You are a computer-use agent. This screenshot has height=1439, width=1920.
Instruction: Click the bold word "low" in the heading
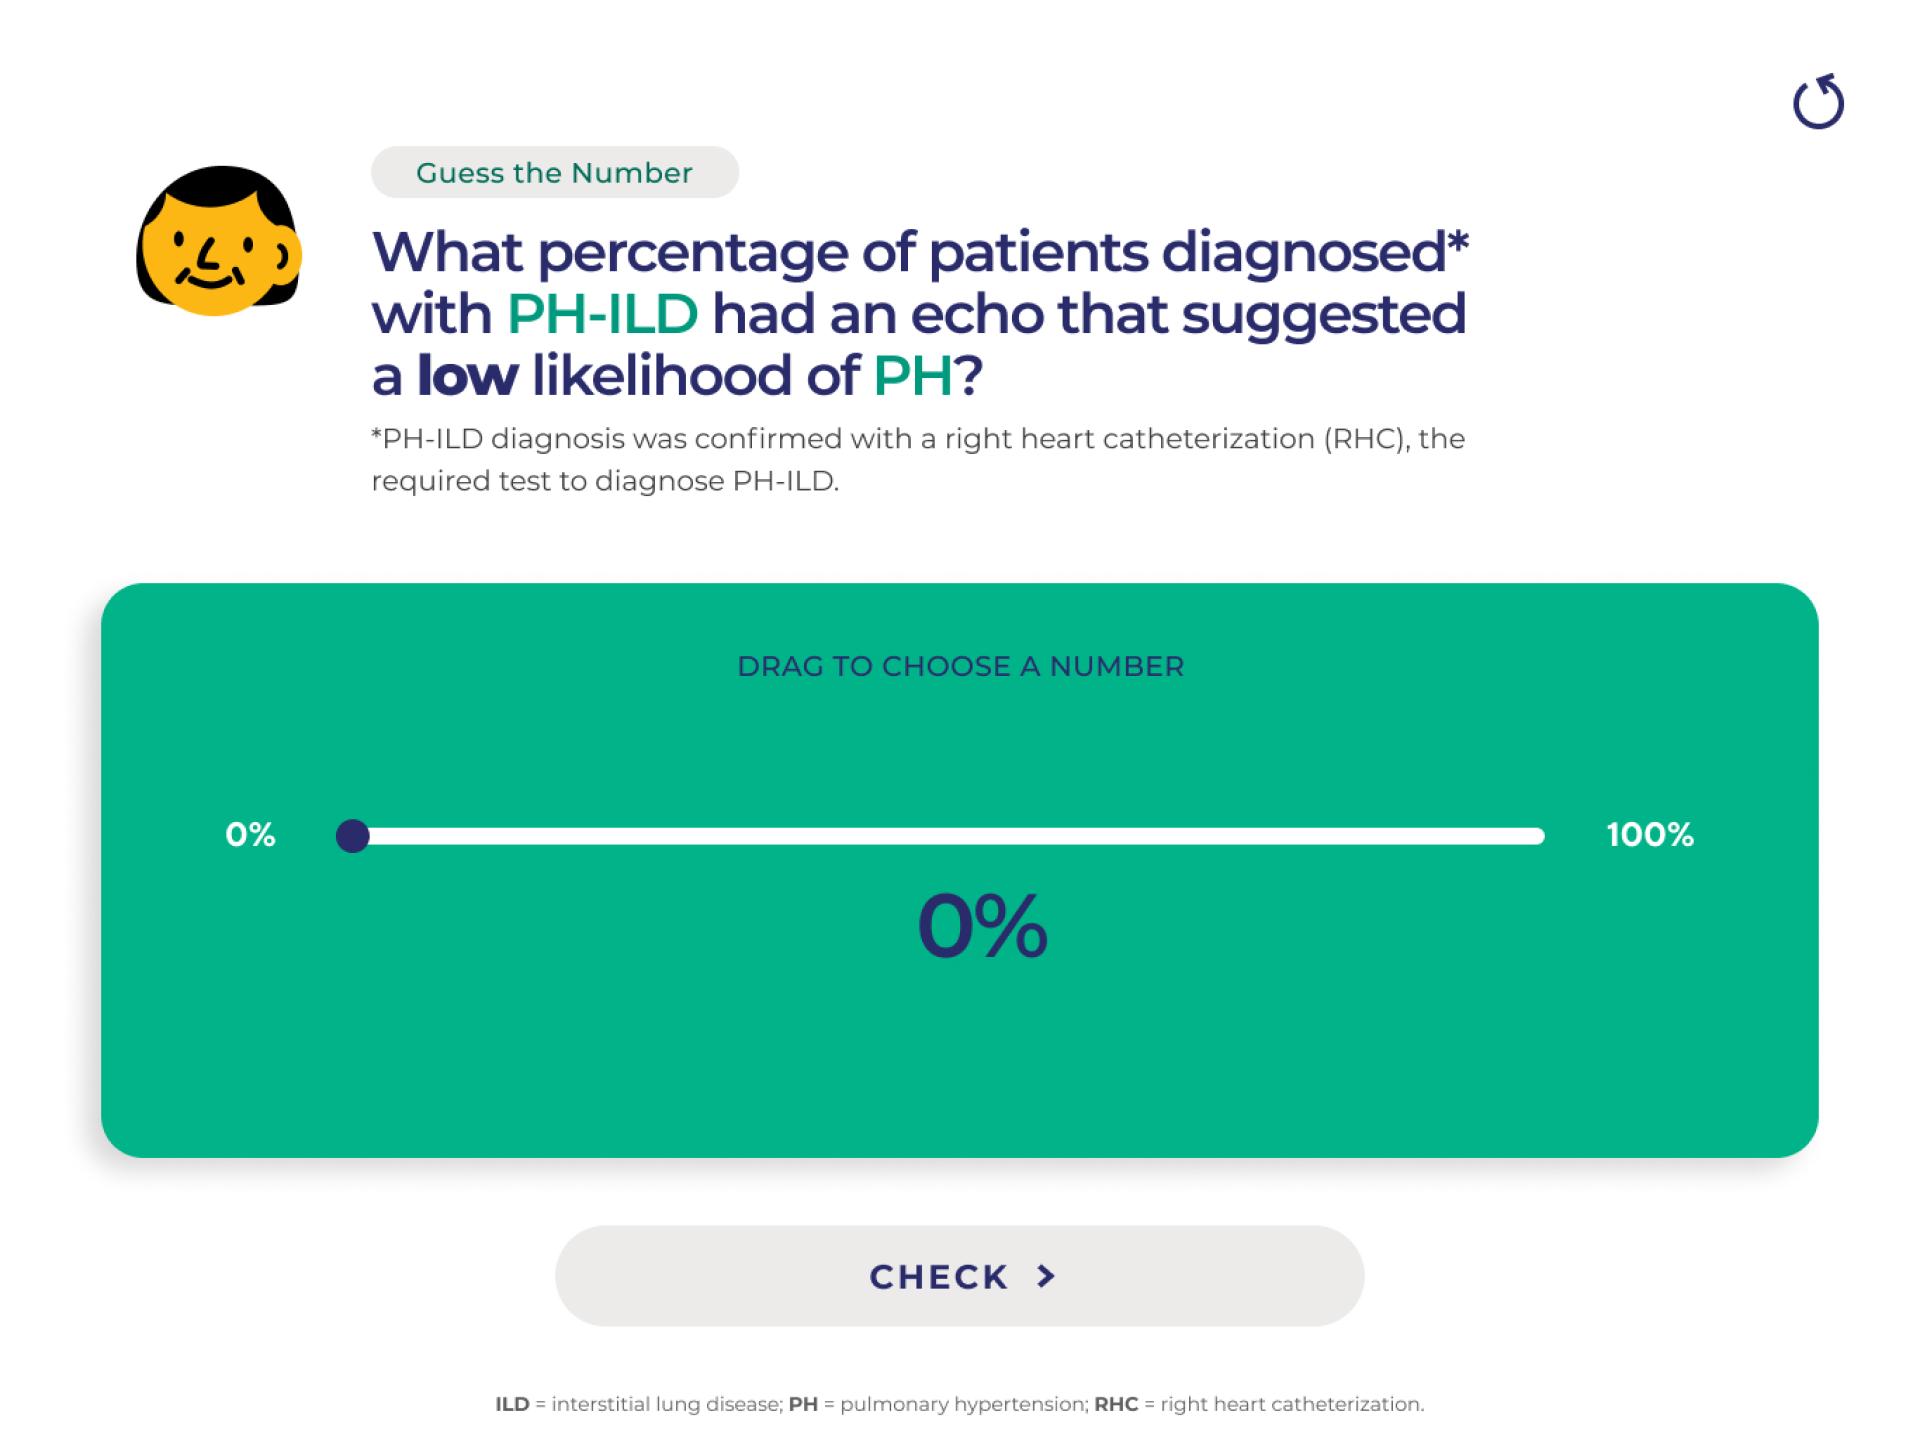[x=467, y=376]
